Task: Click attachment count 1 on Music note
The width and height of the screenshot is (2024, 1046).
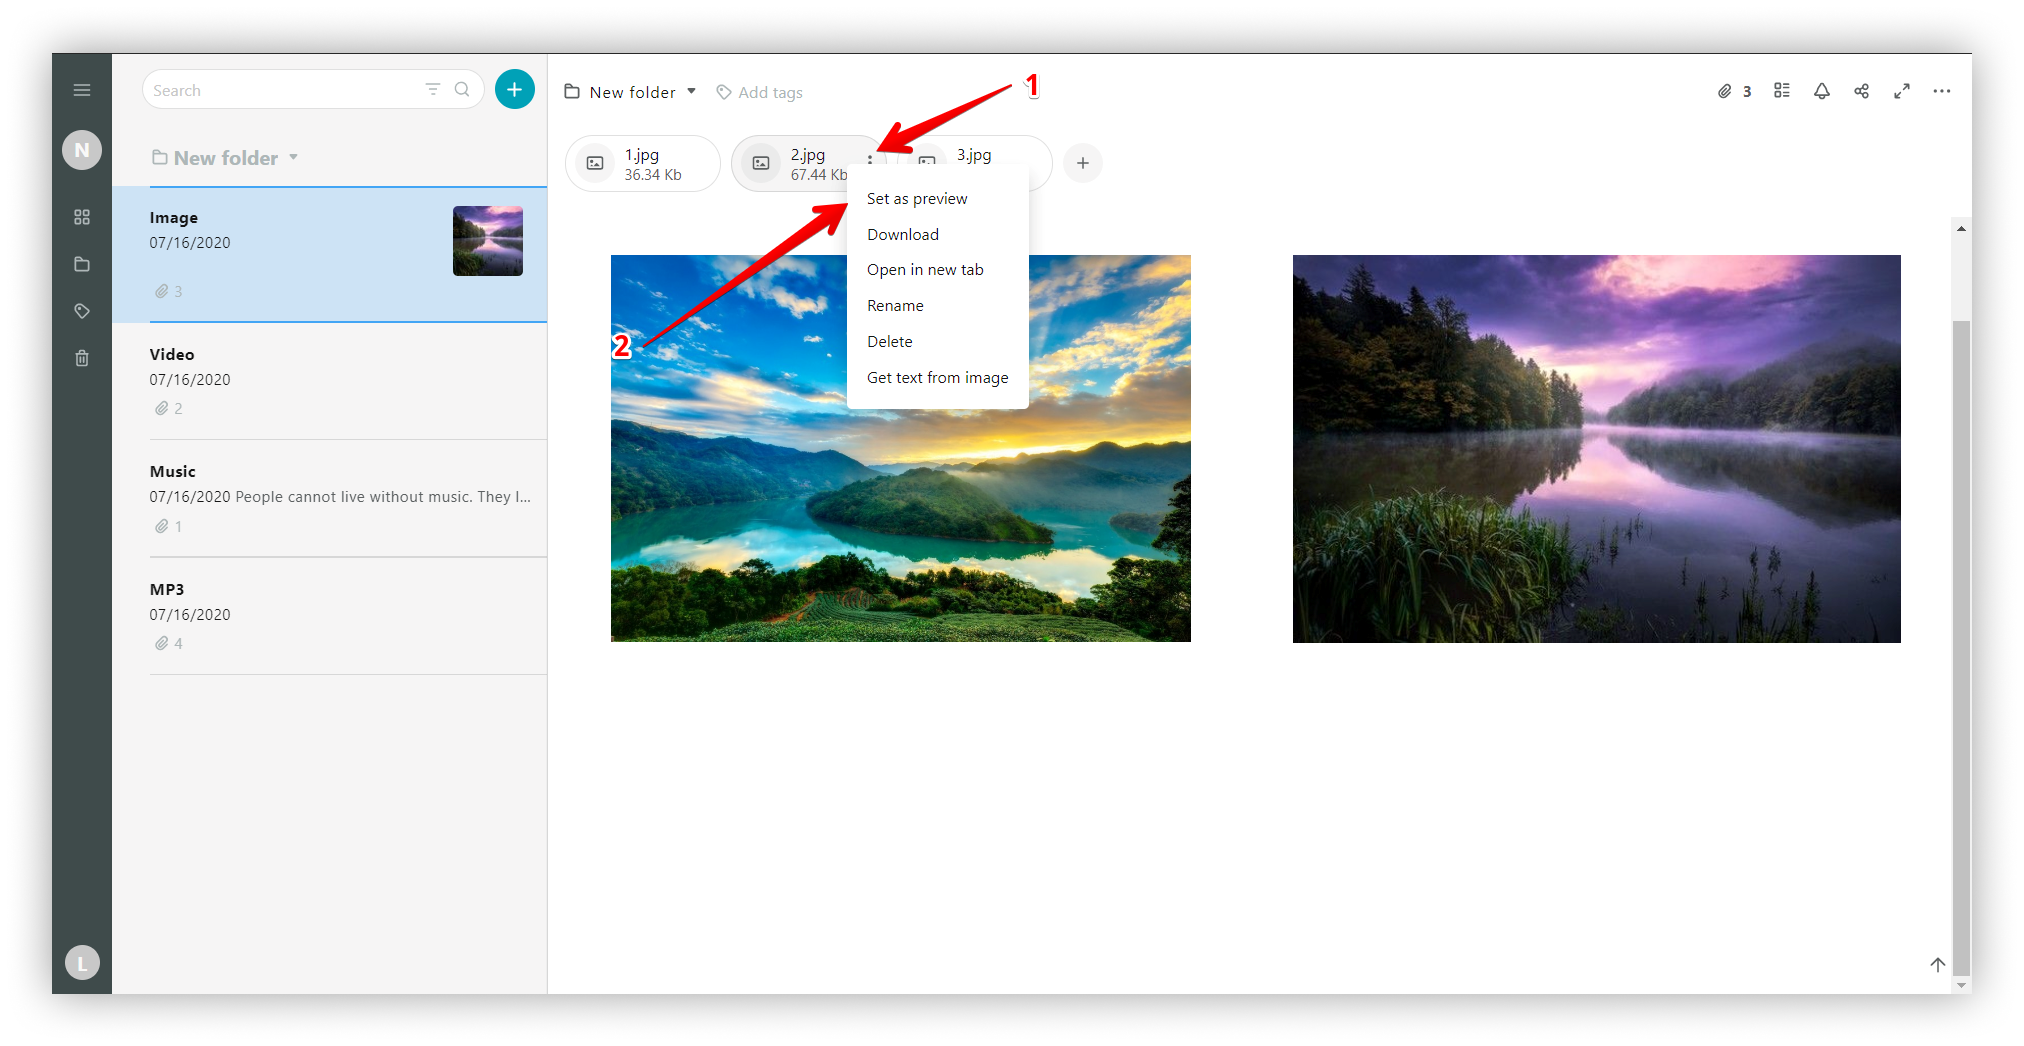Action: [169, 526]
